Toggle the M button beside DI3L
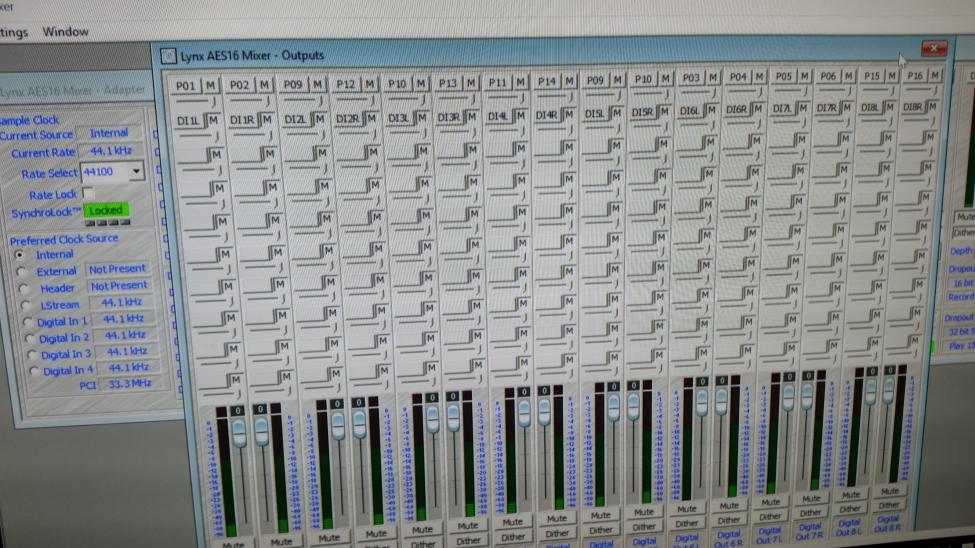The height and width of the screenshot is (548, 975). (422, 117)
